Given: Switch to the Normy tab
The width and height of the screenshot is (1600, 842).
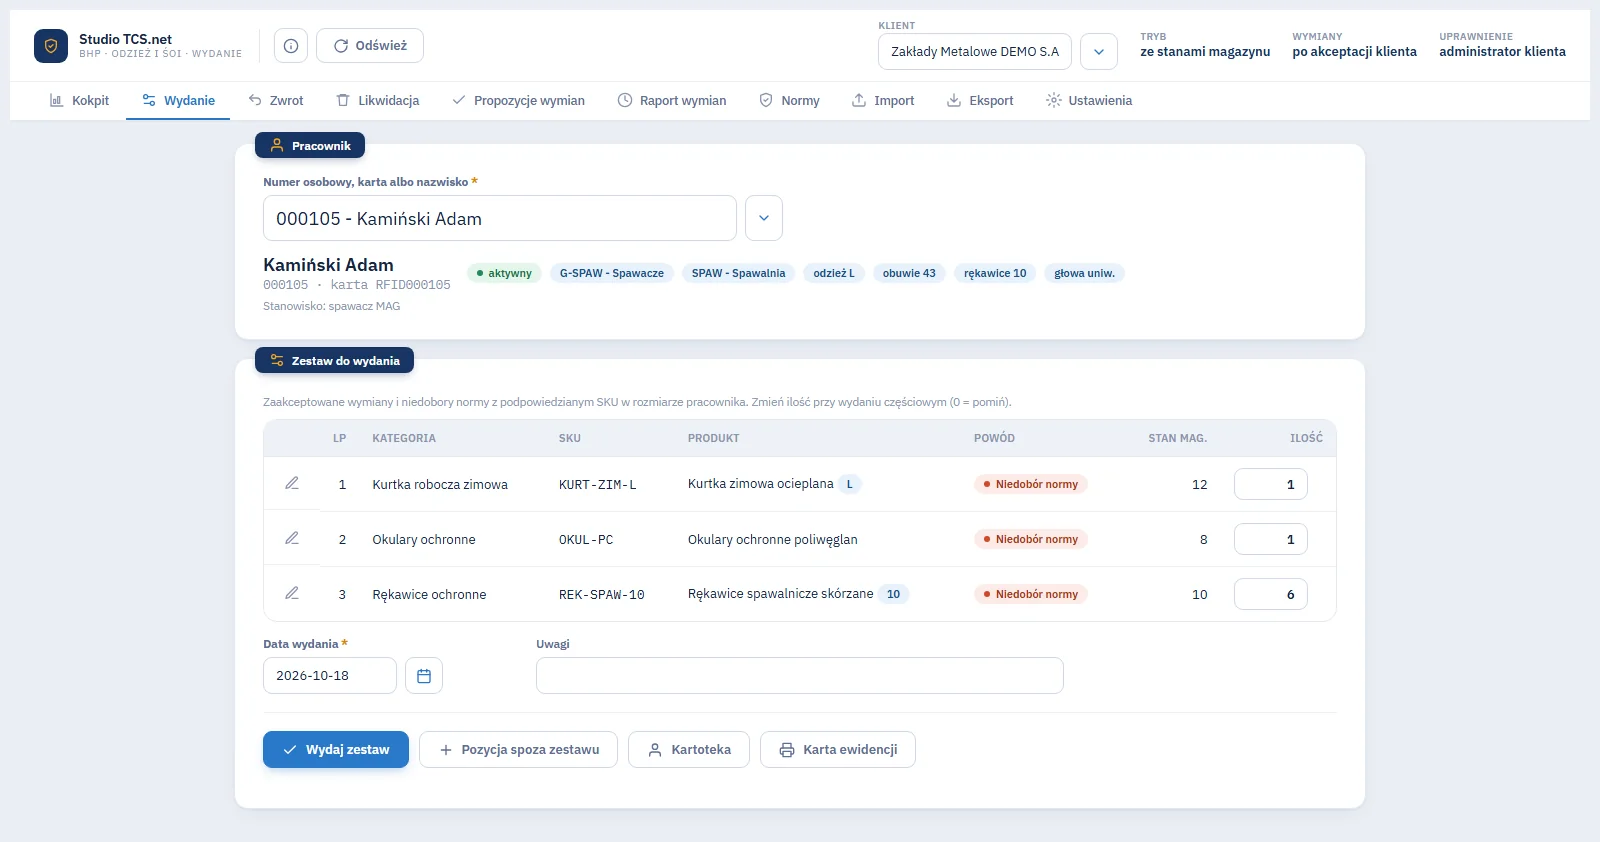Looking at the screenshot, I should click(789, 100).
